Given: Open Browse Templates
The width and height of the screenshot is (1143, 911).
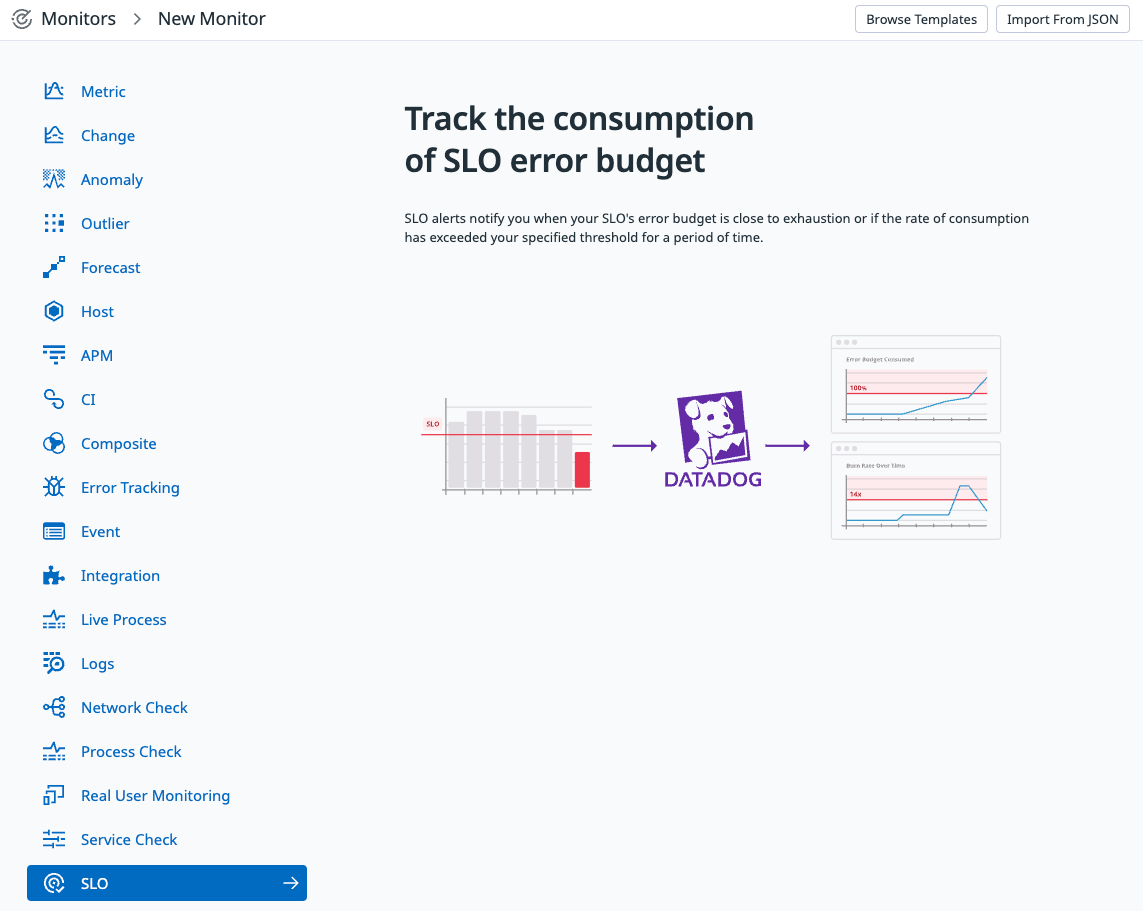Looking at the screenshot, I should click(x=921, y=19).
